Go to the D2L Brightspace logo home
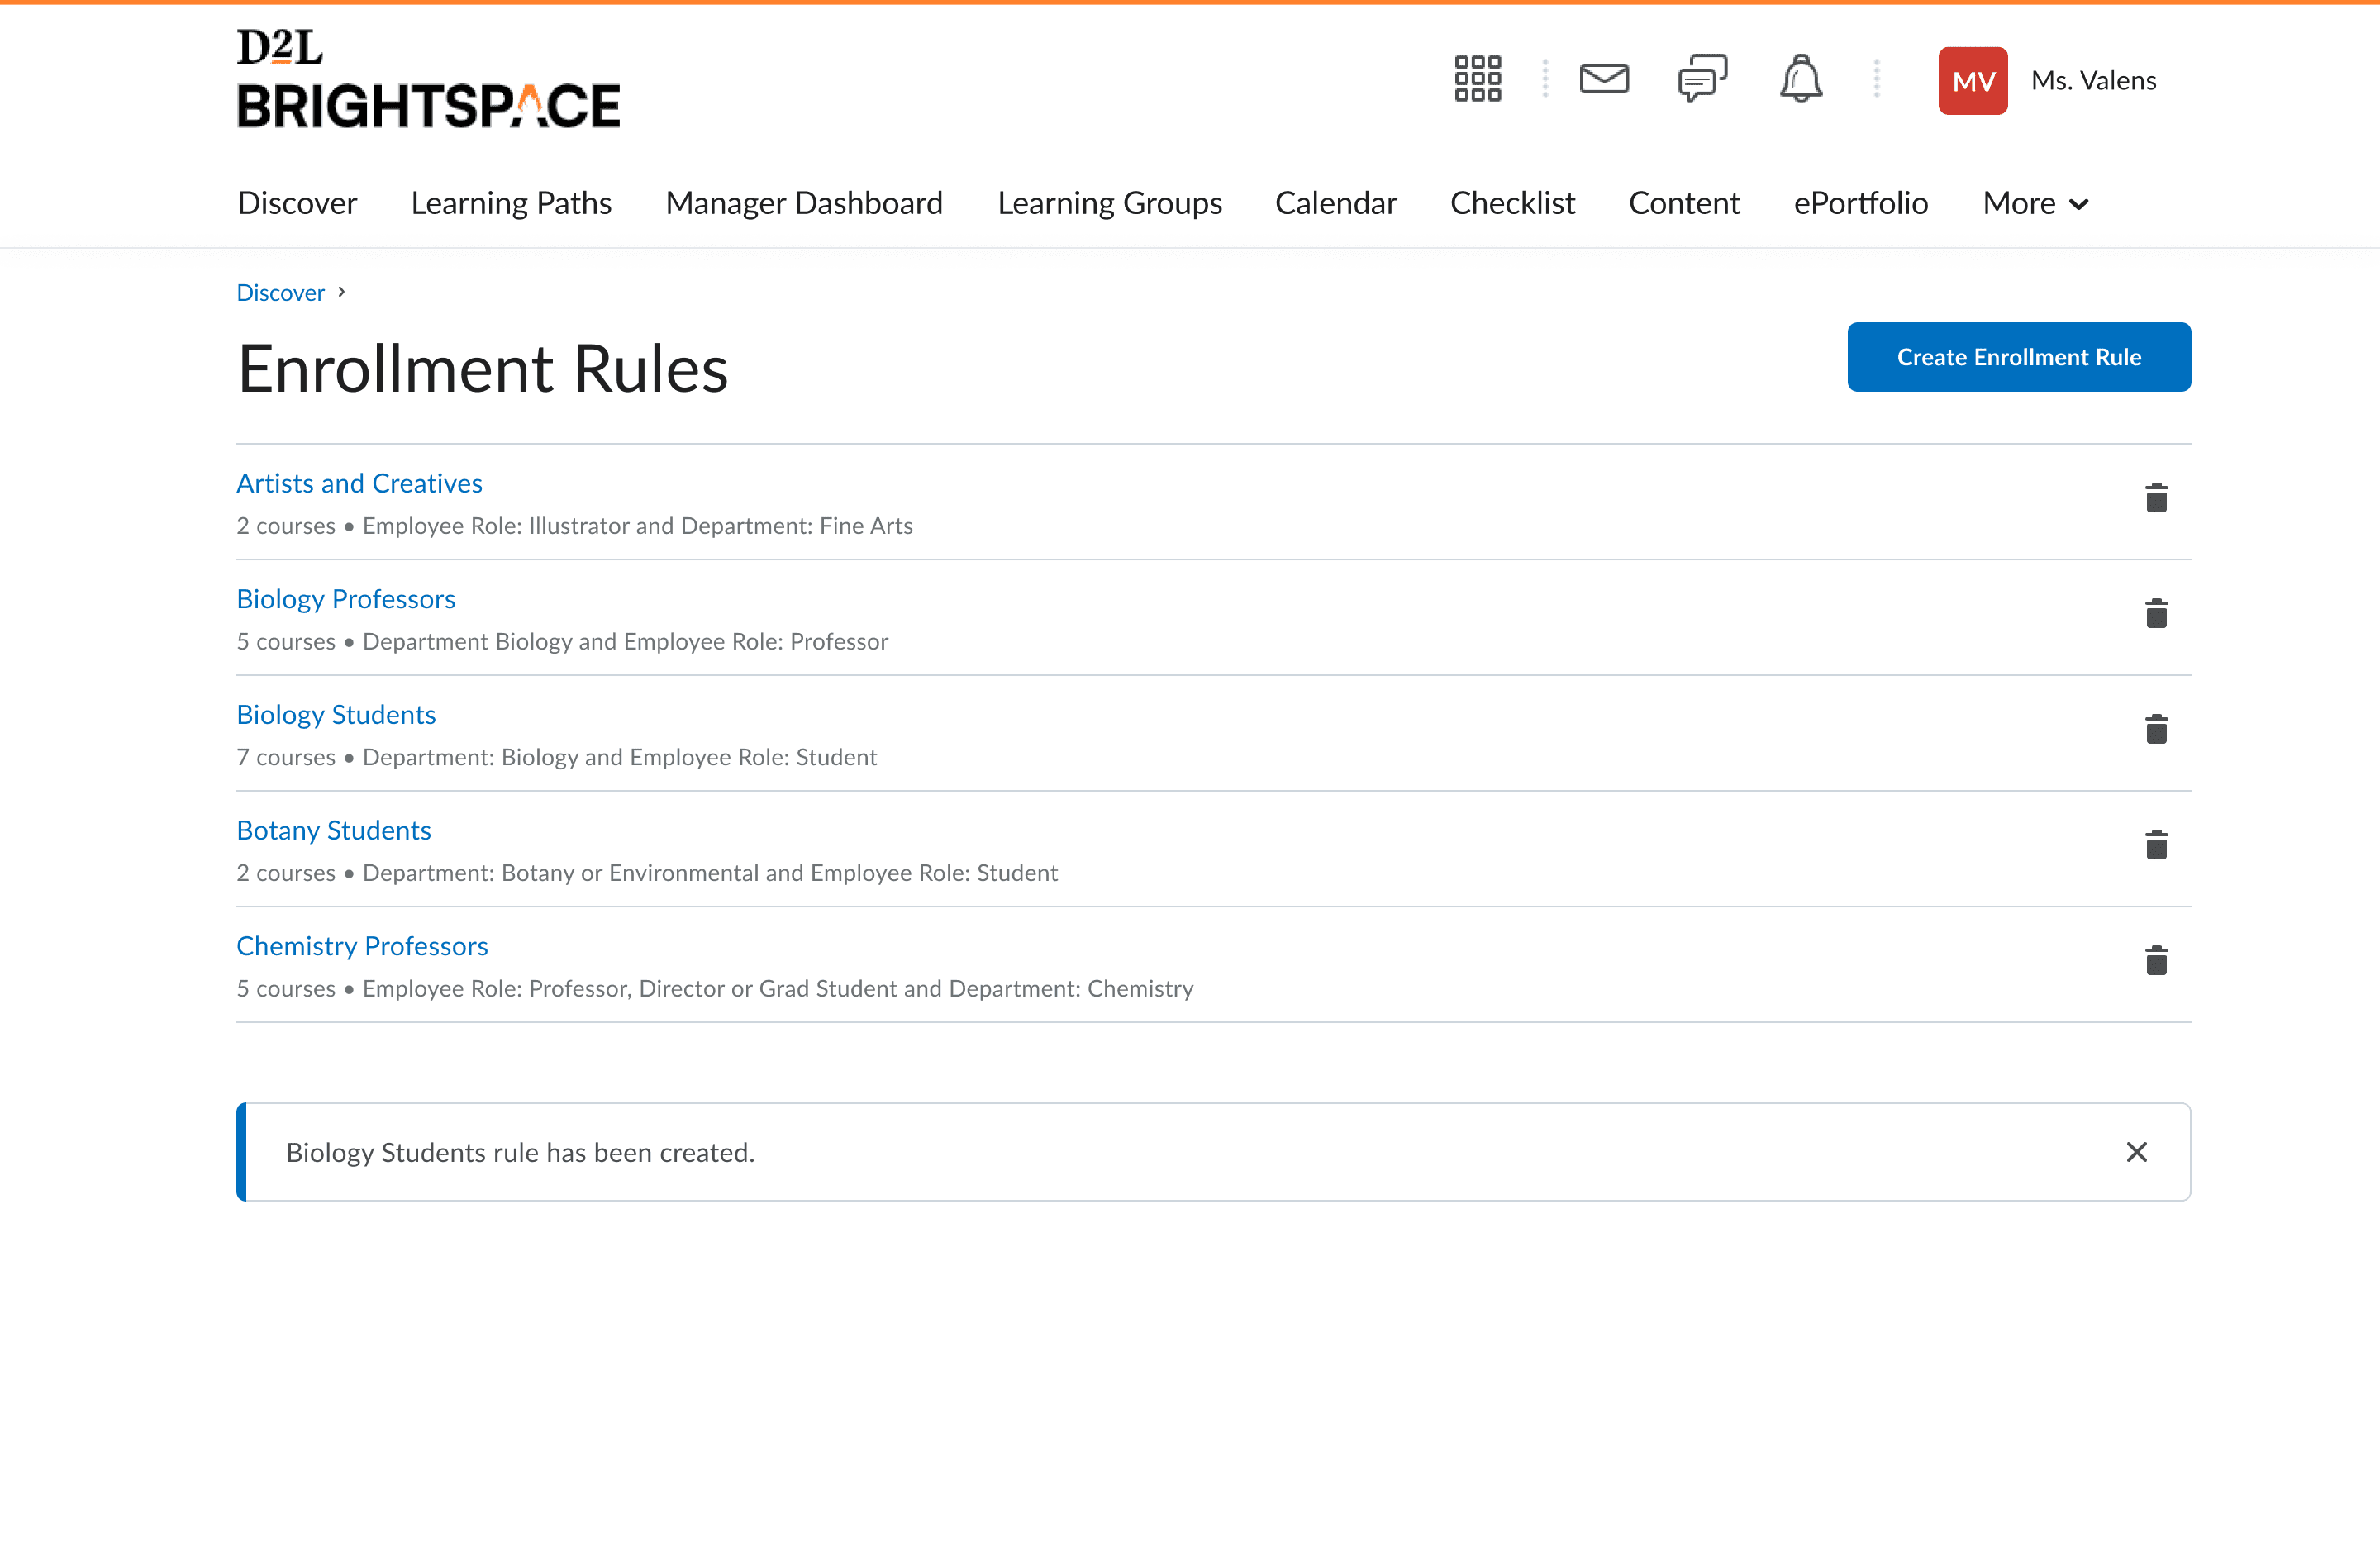Screen dimensions: 2380x1542 428,80
